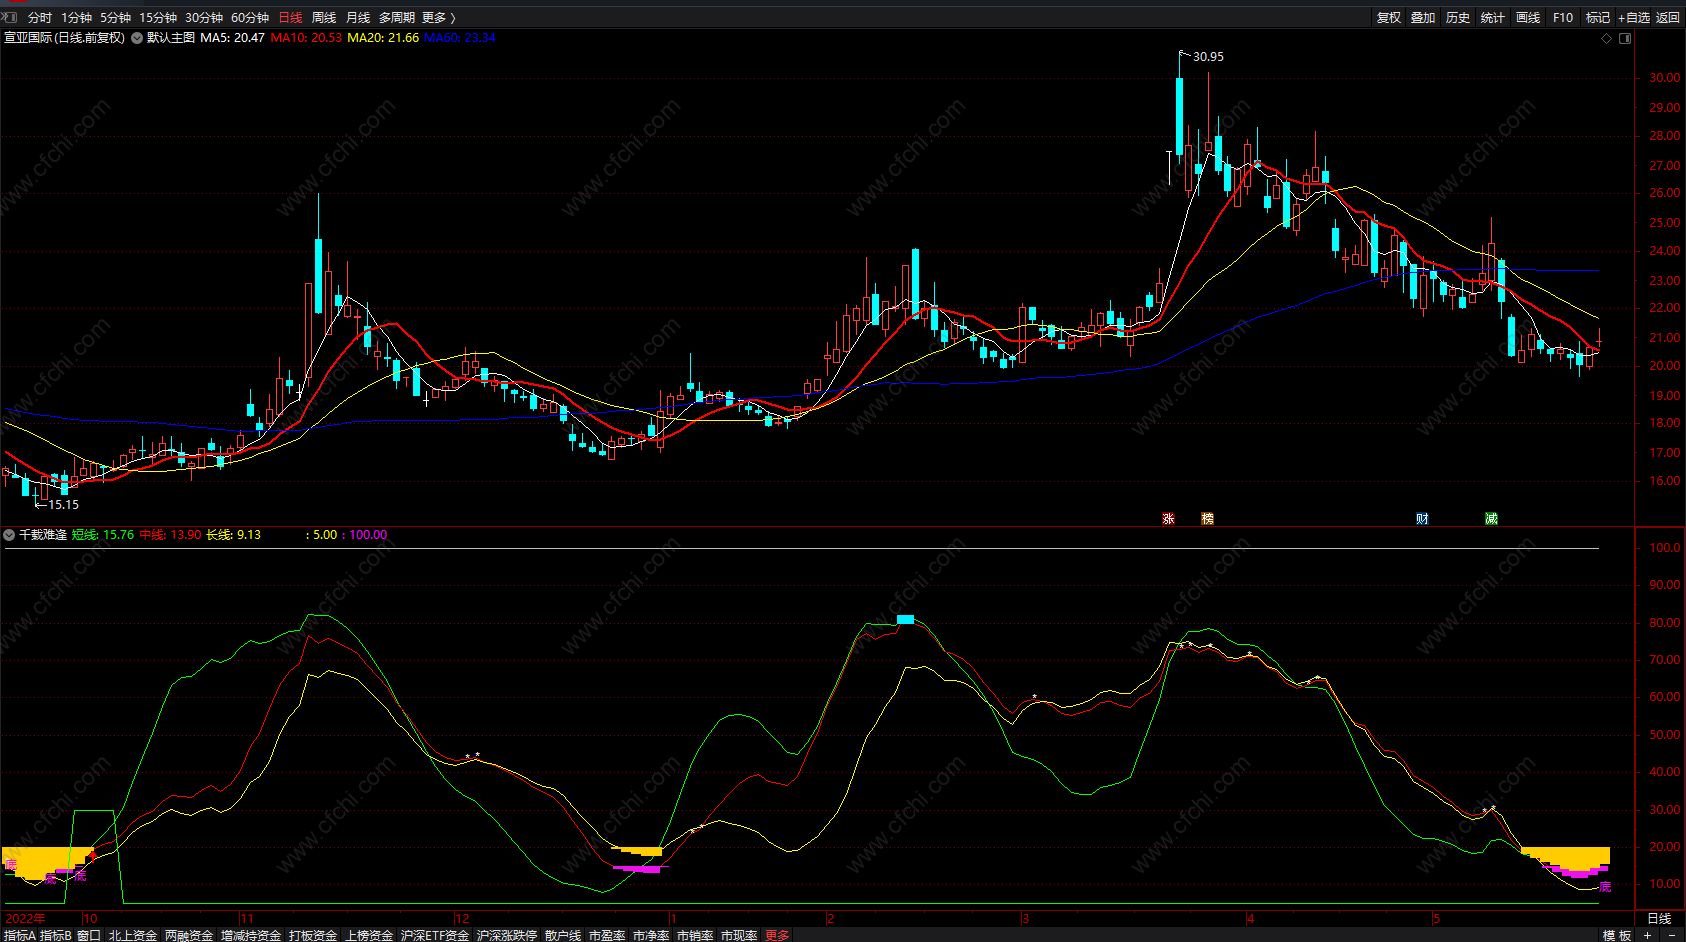1686x942 pixels.
Task: Click the 叠加 overlay button
Action: (x=1423, y=18)
